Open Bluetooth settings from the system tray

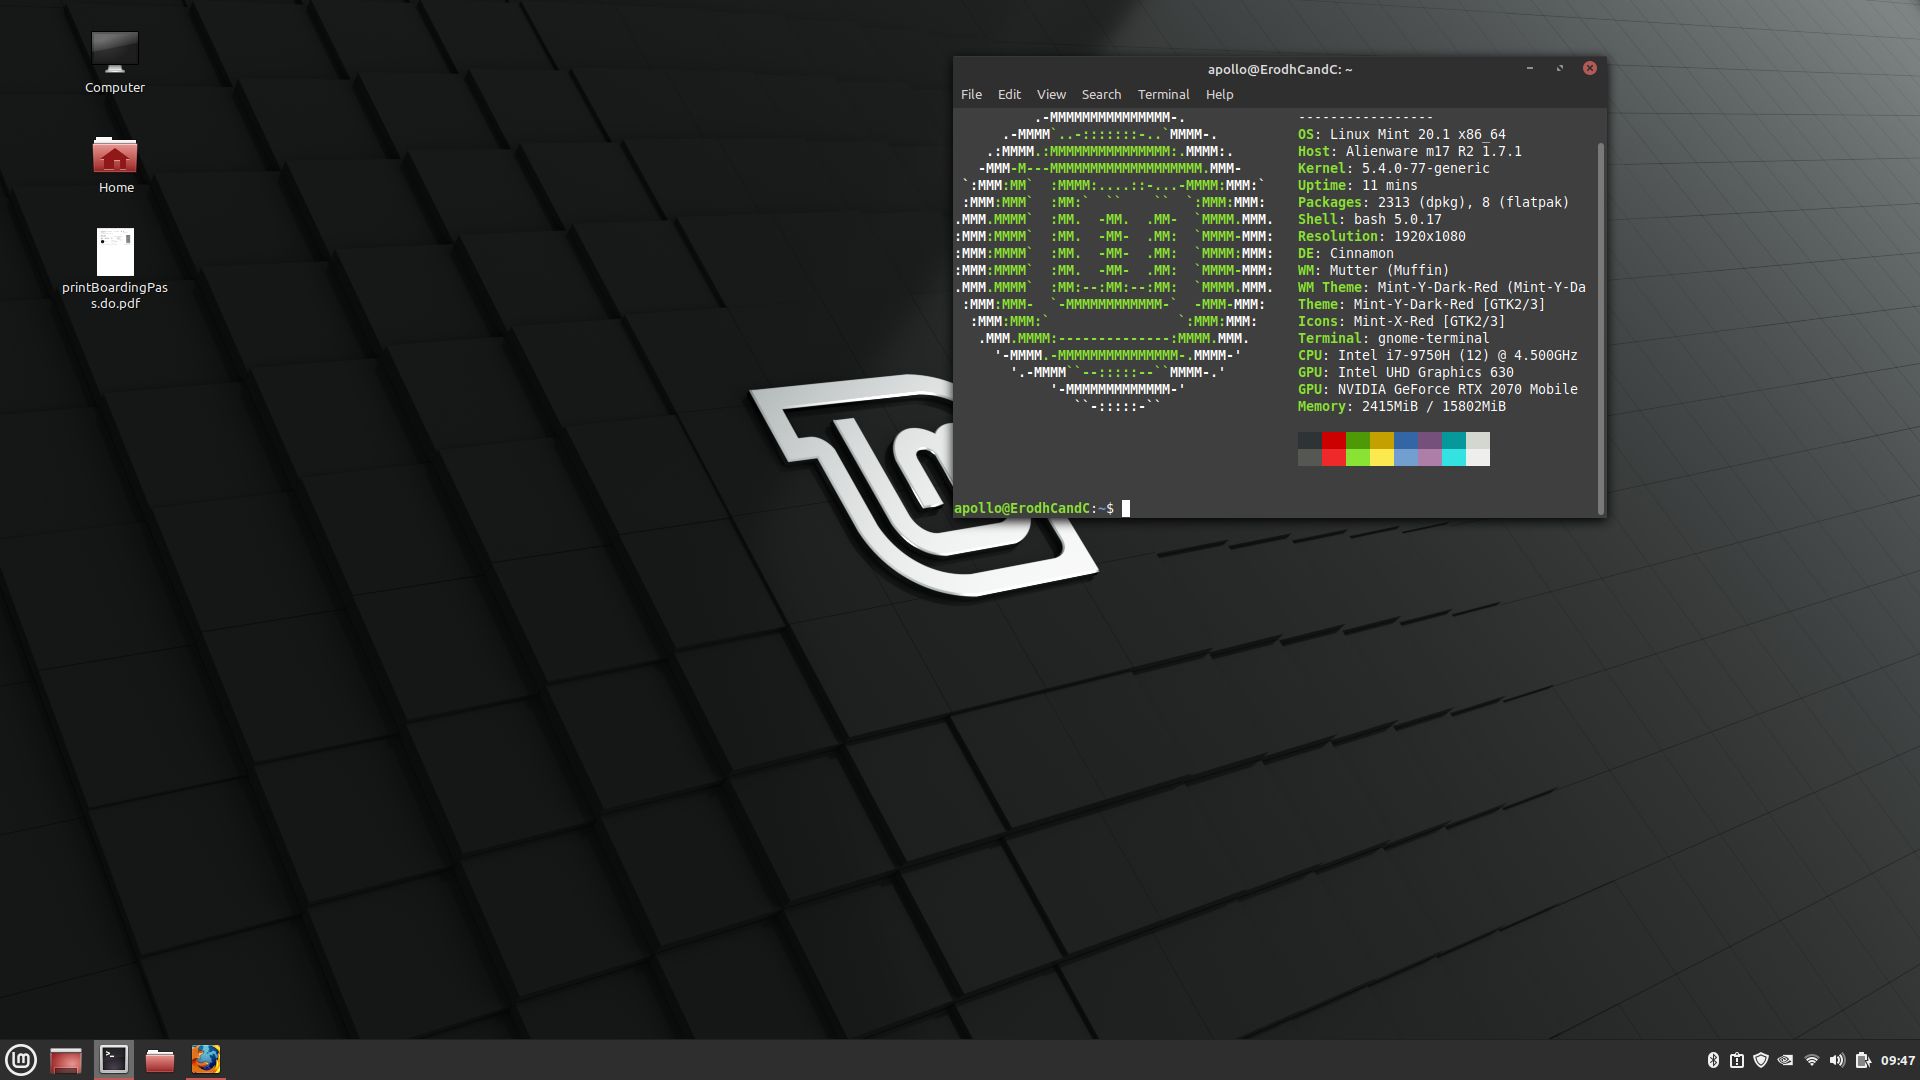coord(1713,1059)
